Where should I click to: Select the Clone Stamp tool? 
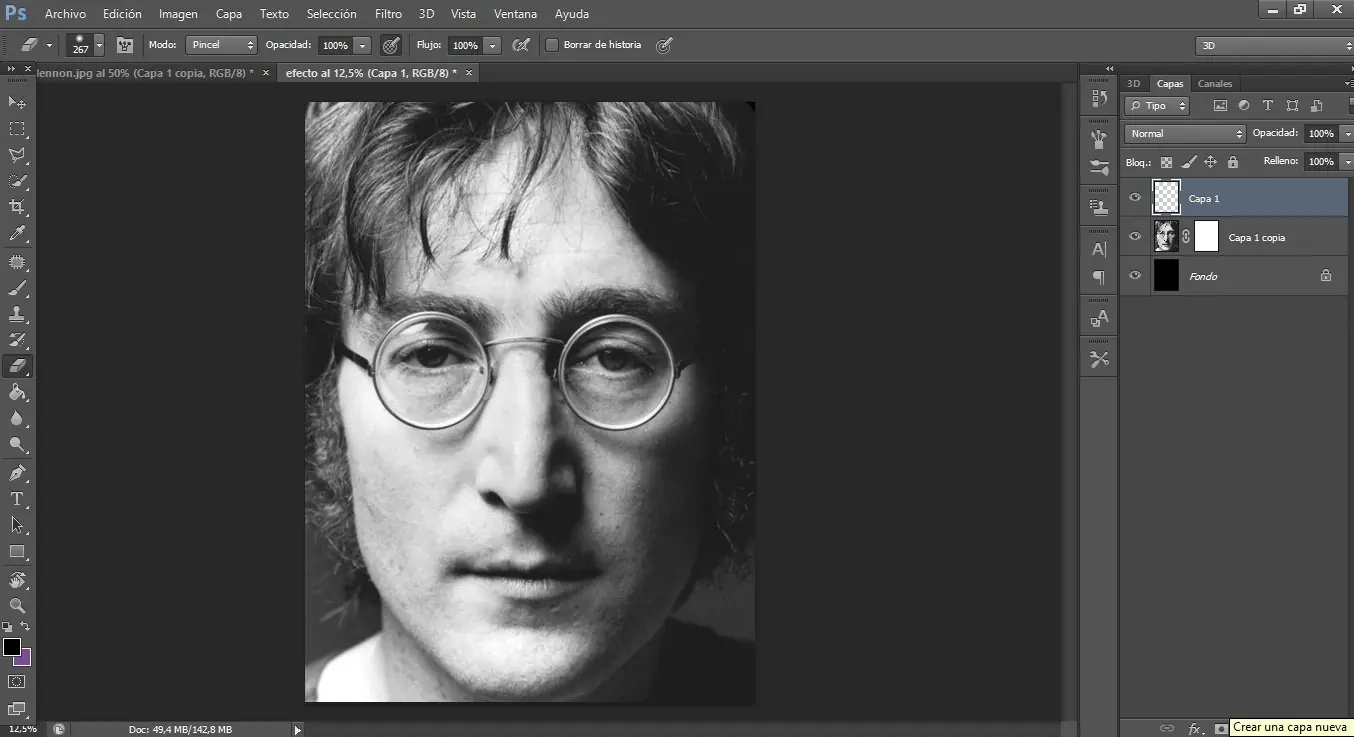pyautogui.click(x=15, y=313)
